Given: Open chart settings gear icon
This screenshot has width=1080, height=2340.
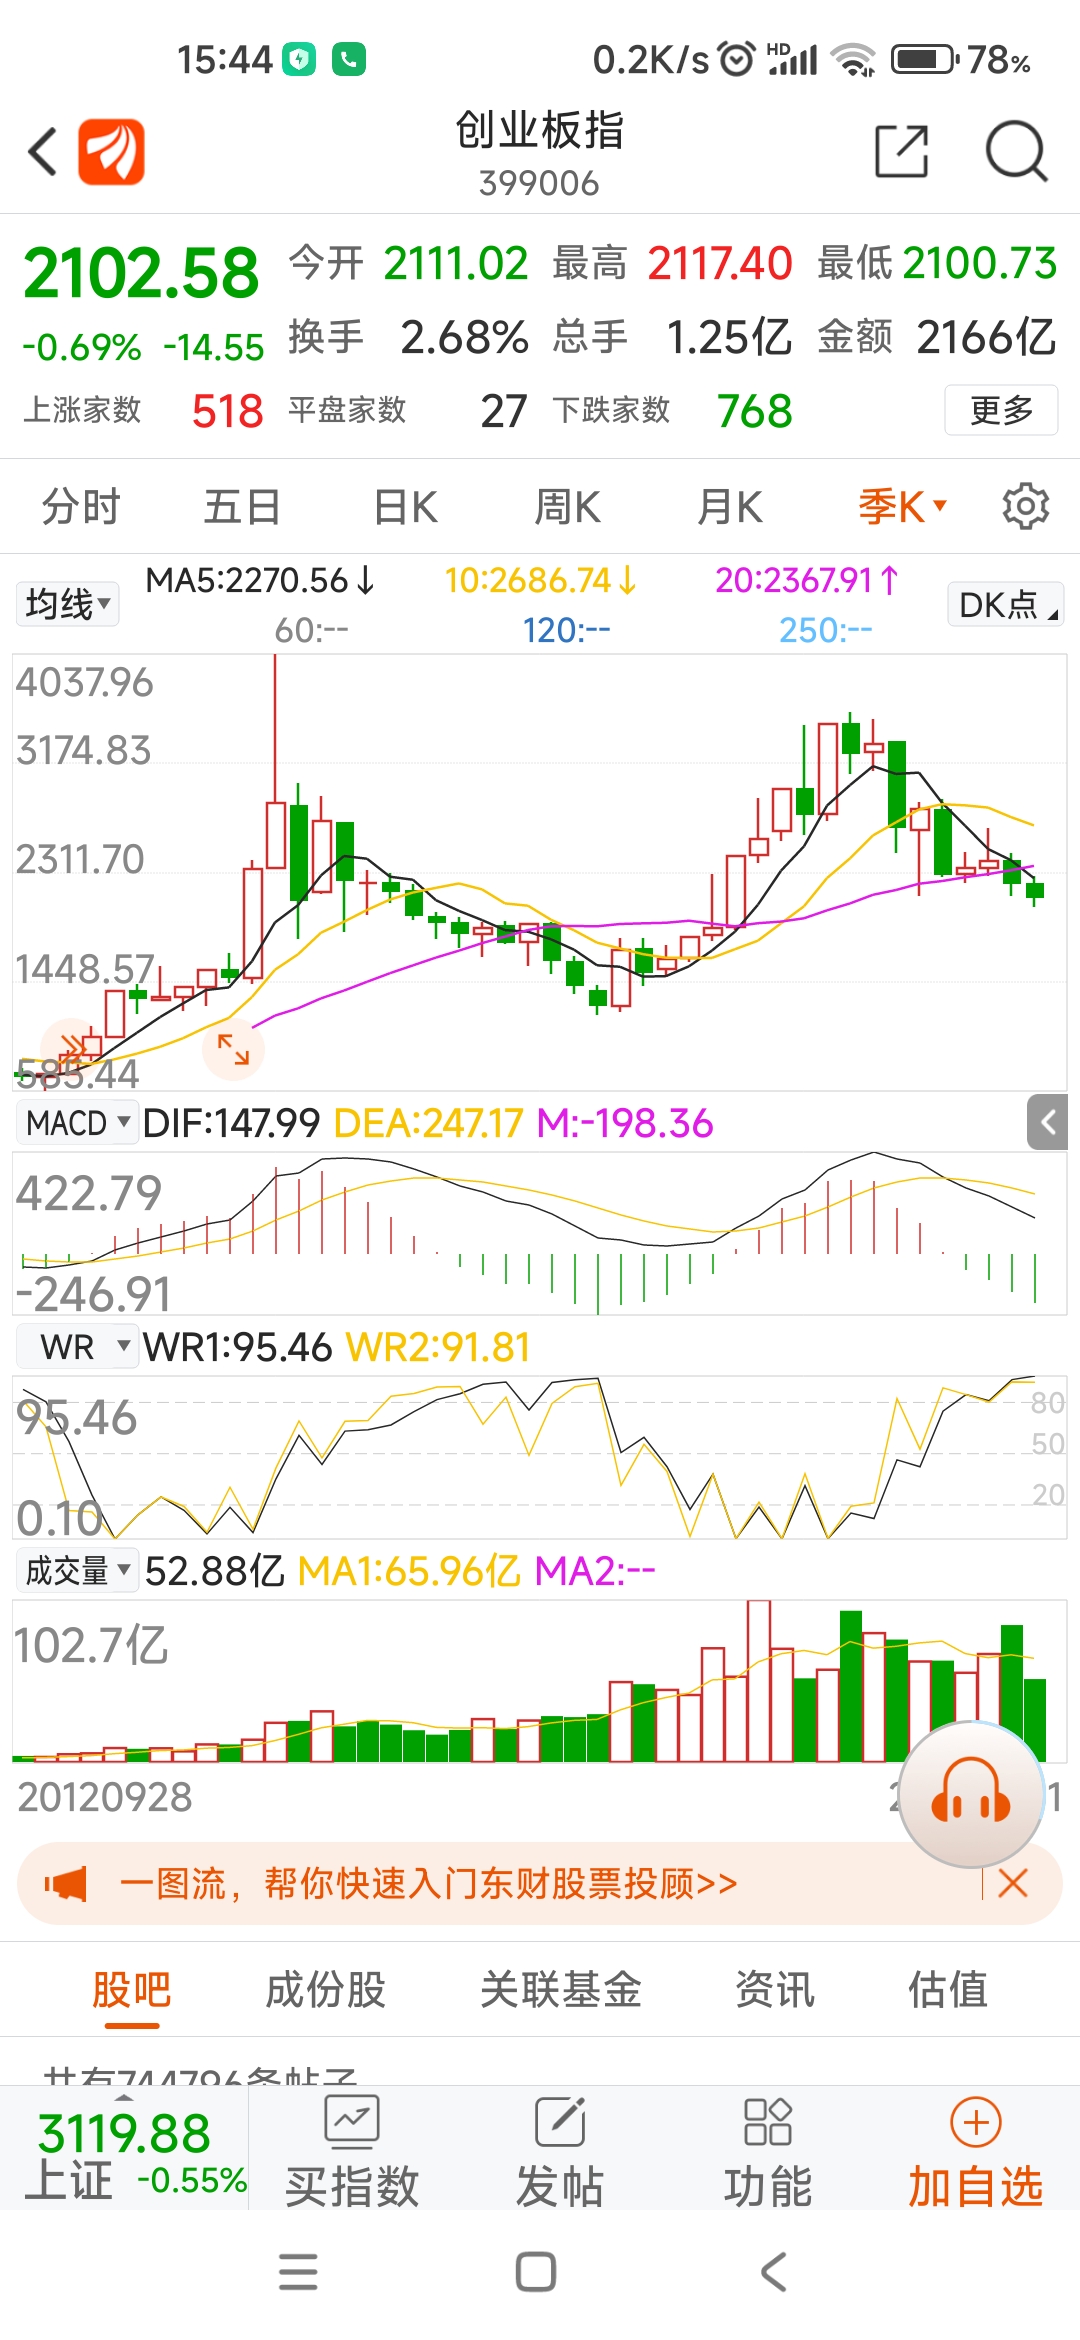Looking at the screenshot, I should click(1025, 506).
